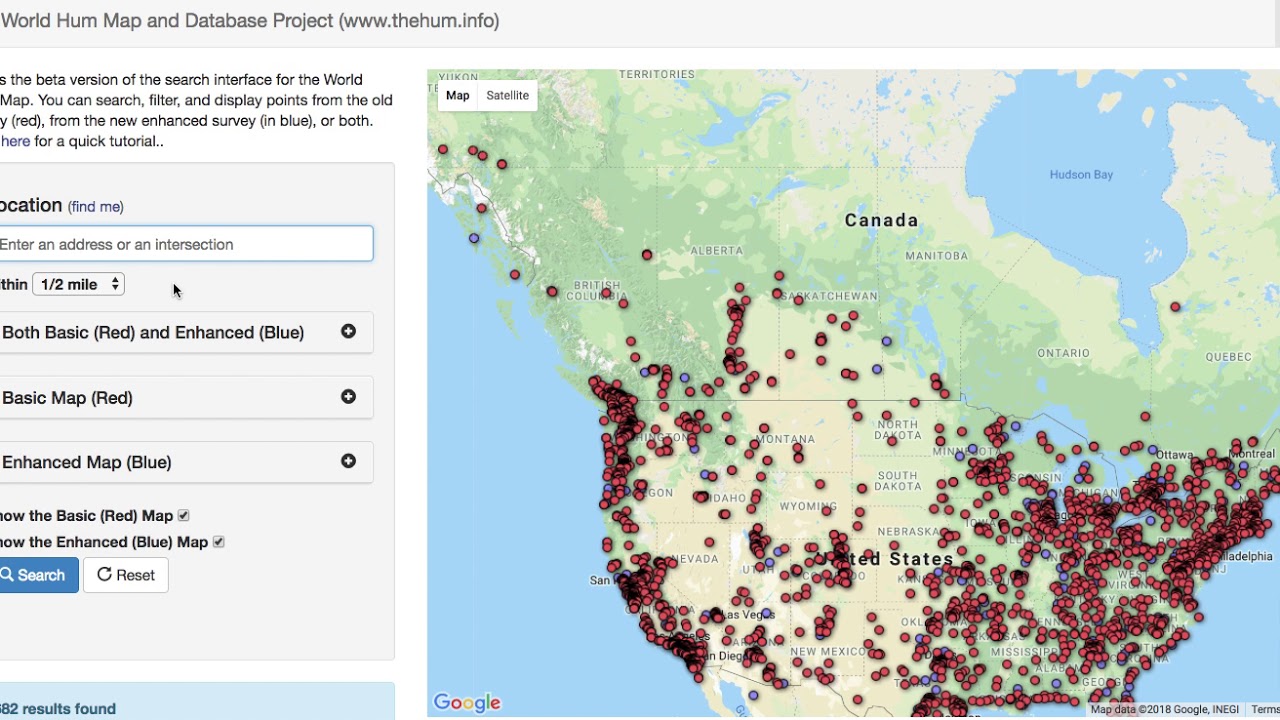Toggle Show the Basic (Red) Map checkbox
Screen dimensions: 1280x720
[x=183, y=516]
